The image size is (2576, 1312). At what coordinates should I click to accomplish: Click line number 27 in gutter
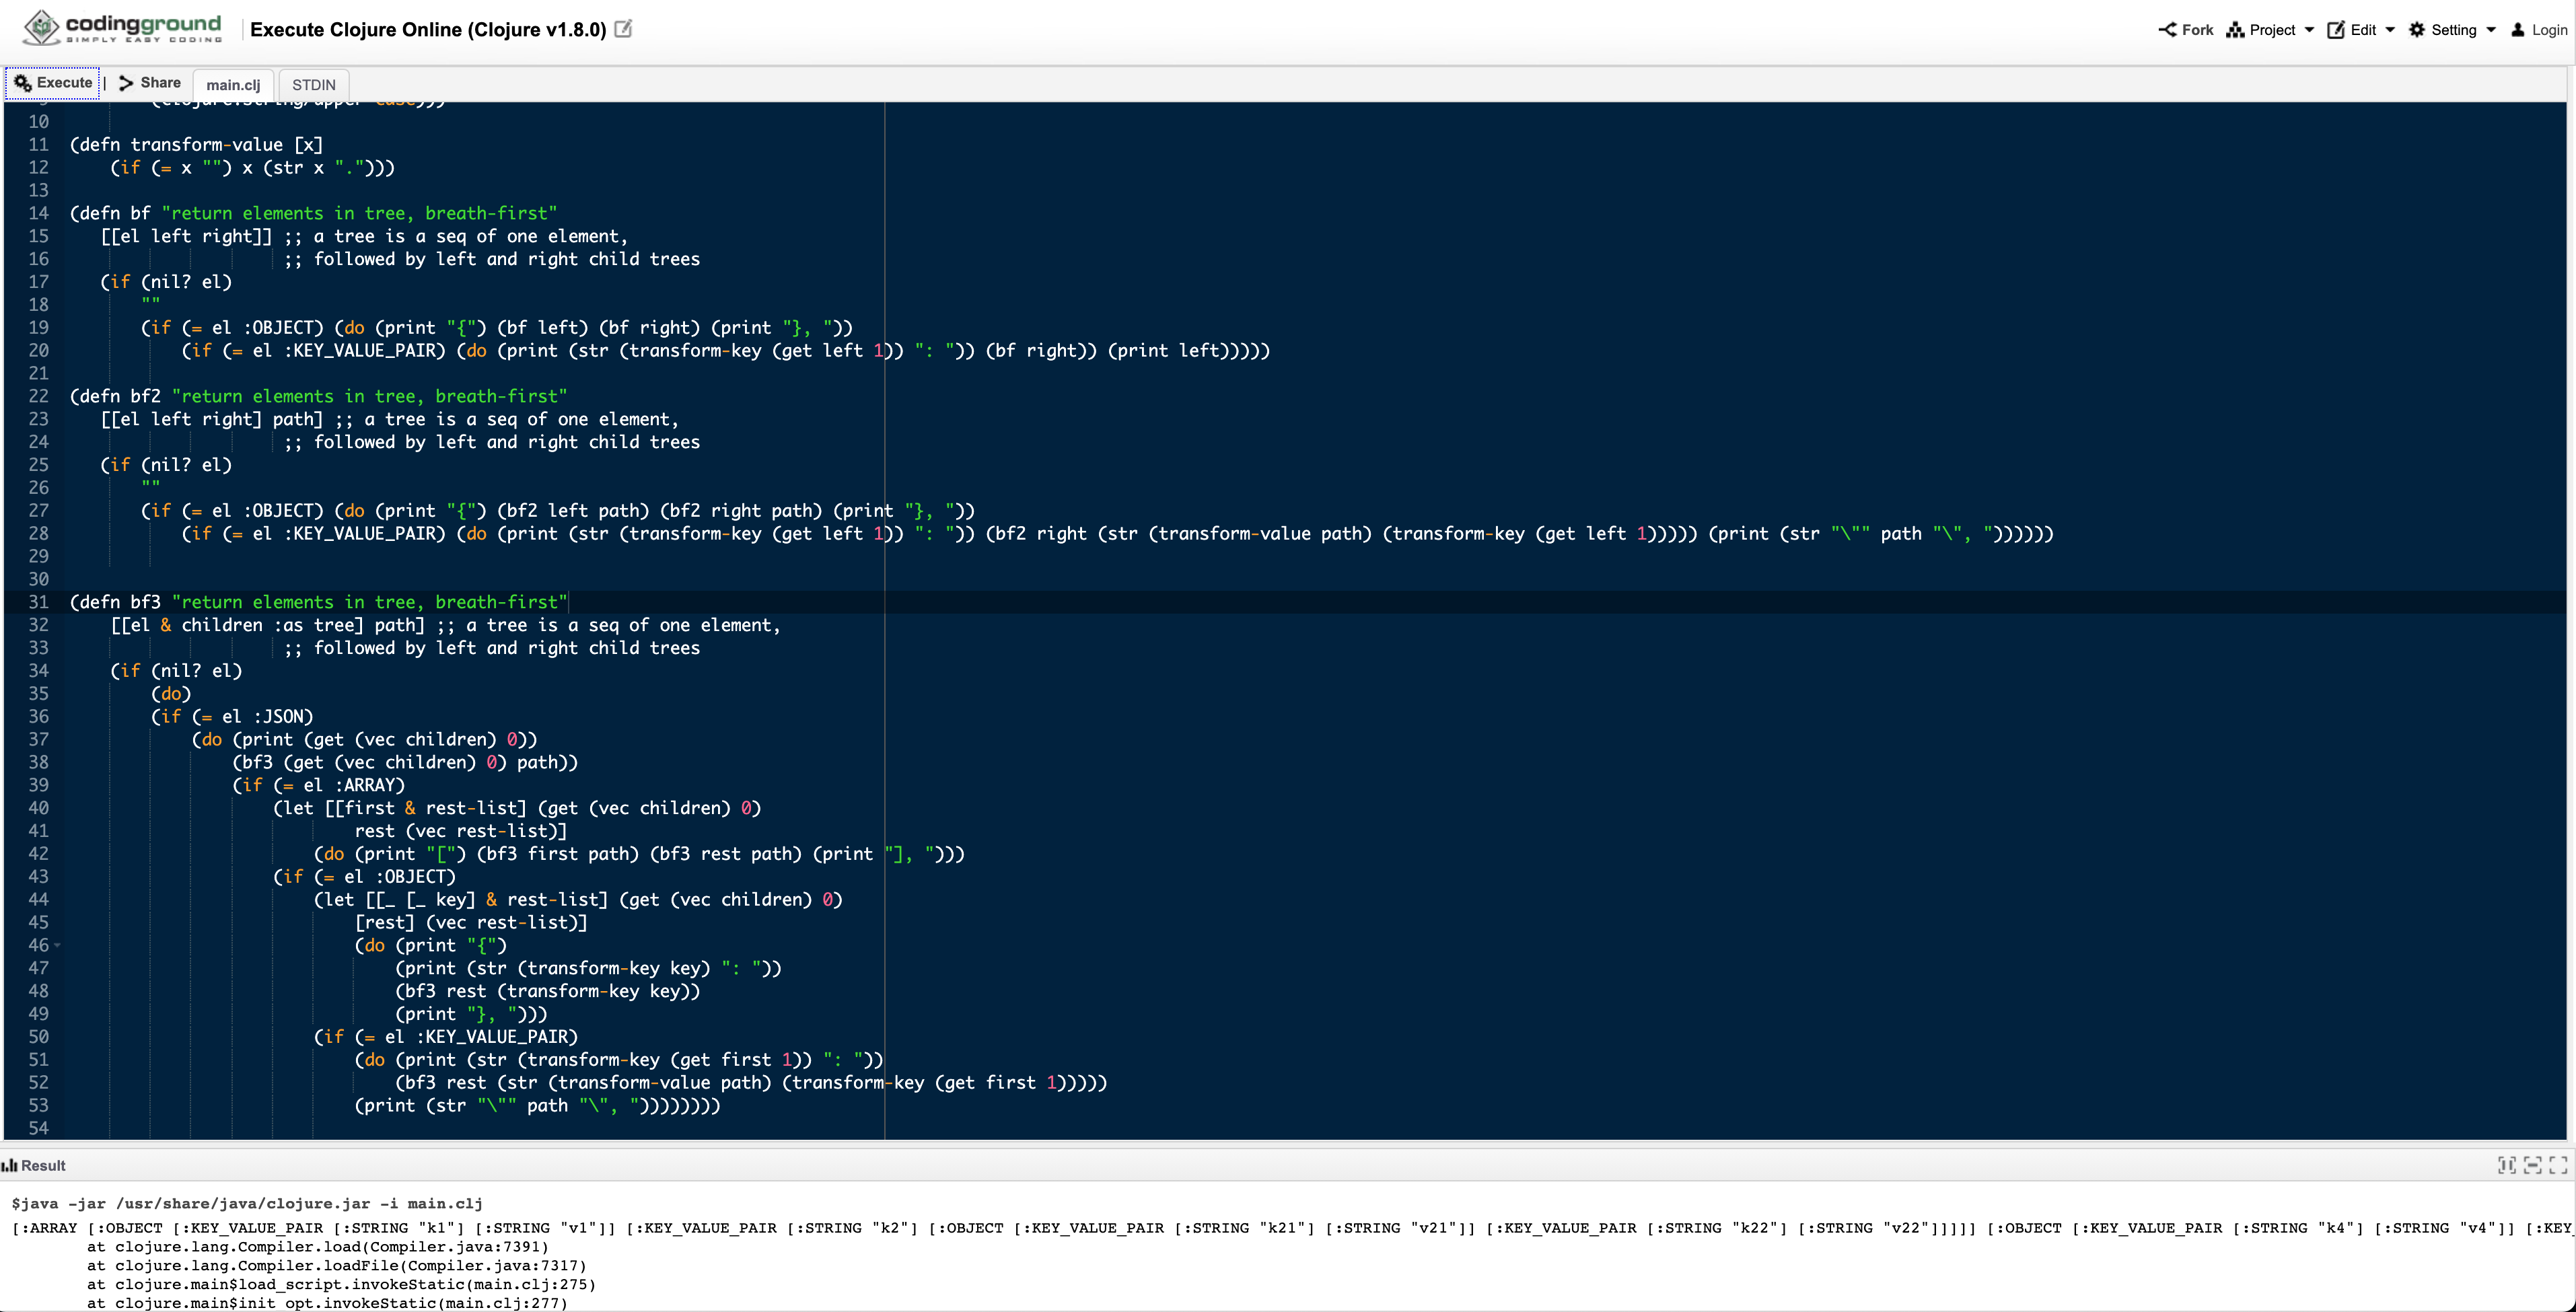(38, 511)
